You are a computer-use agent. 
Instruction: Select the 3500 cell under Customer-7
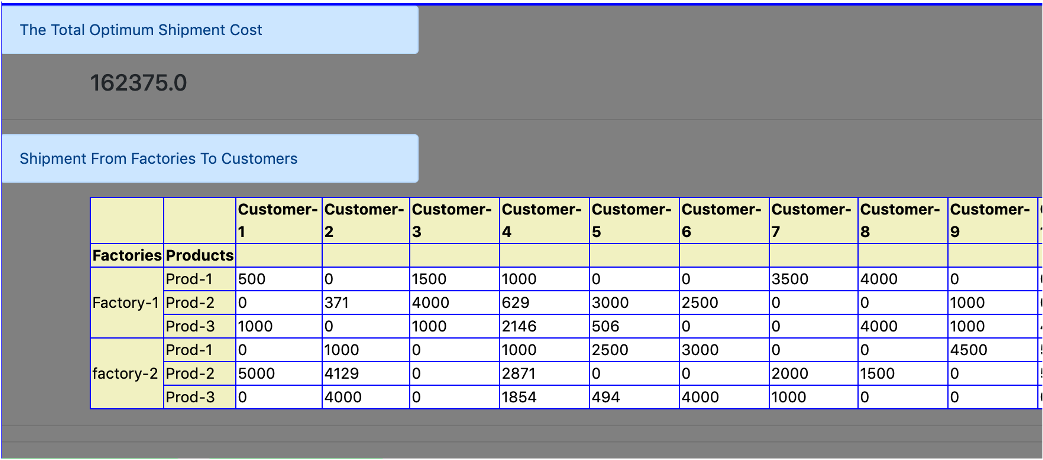pyautogui.click(x=812, y=279)
